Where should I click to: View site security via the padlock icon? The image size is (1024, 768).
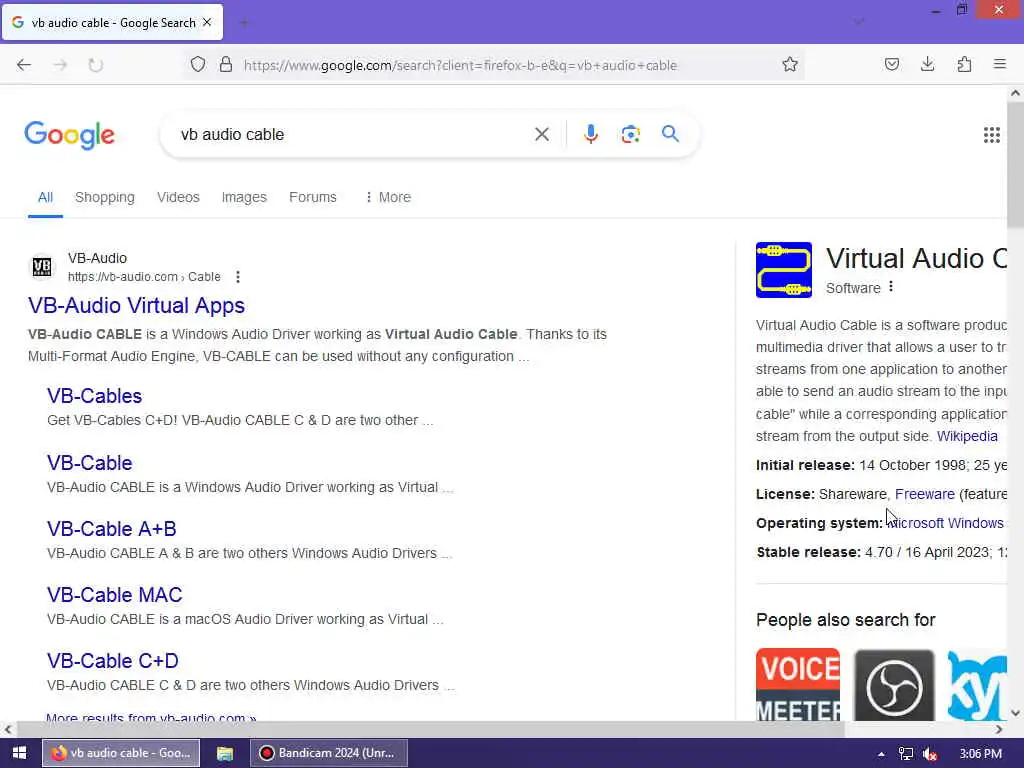click(x=225, y=65)
